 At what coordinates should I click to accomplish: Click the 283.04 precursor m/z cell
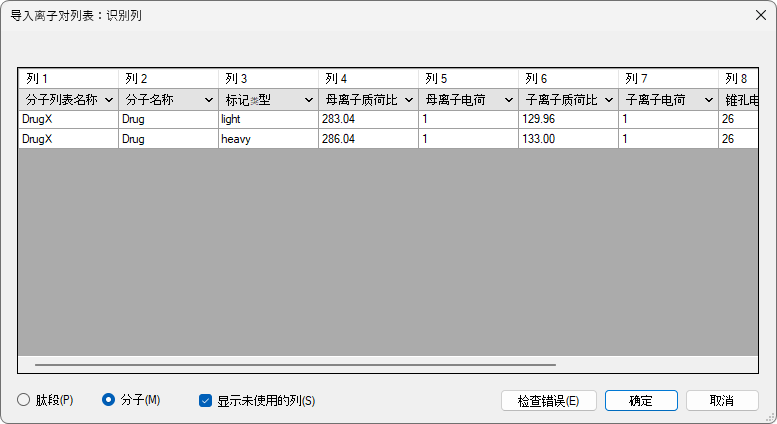click(368, 119)
